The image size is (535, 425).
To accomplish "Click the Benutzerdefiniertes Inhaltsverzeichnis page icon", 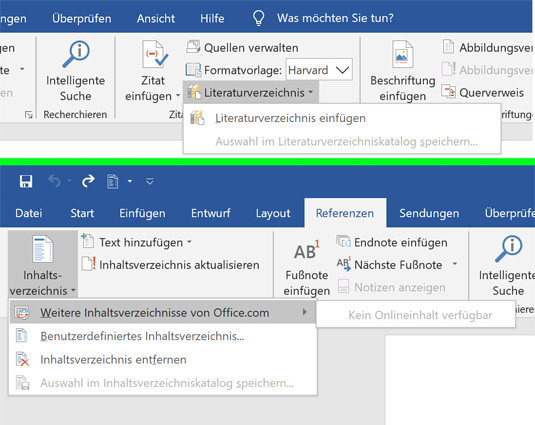I will click(21, 336).
